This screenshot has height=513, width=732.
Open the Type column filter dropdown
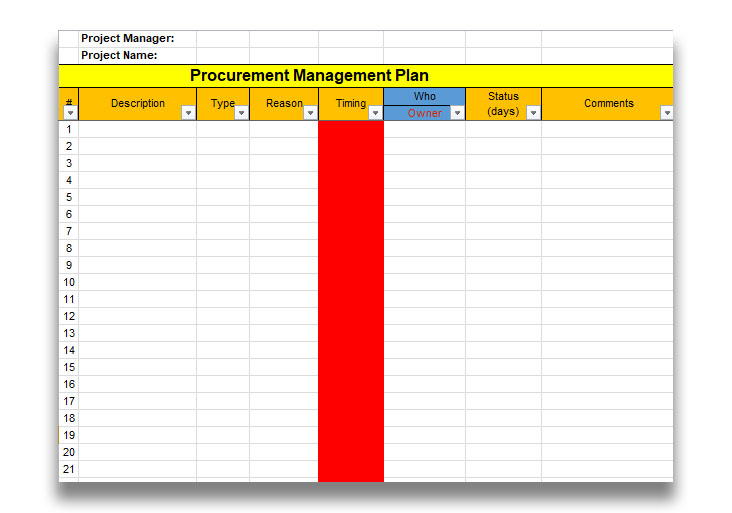pyautogui.click(x=241, y=113)
